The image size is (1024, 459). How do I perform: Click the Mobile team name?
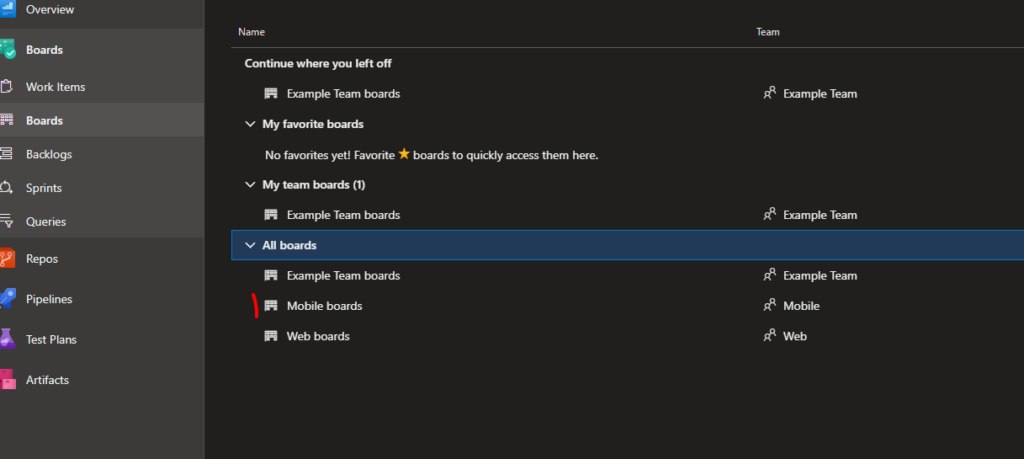point(801,306)
